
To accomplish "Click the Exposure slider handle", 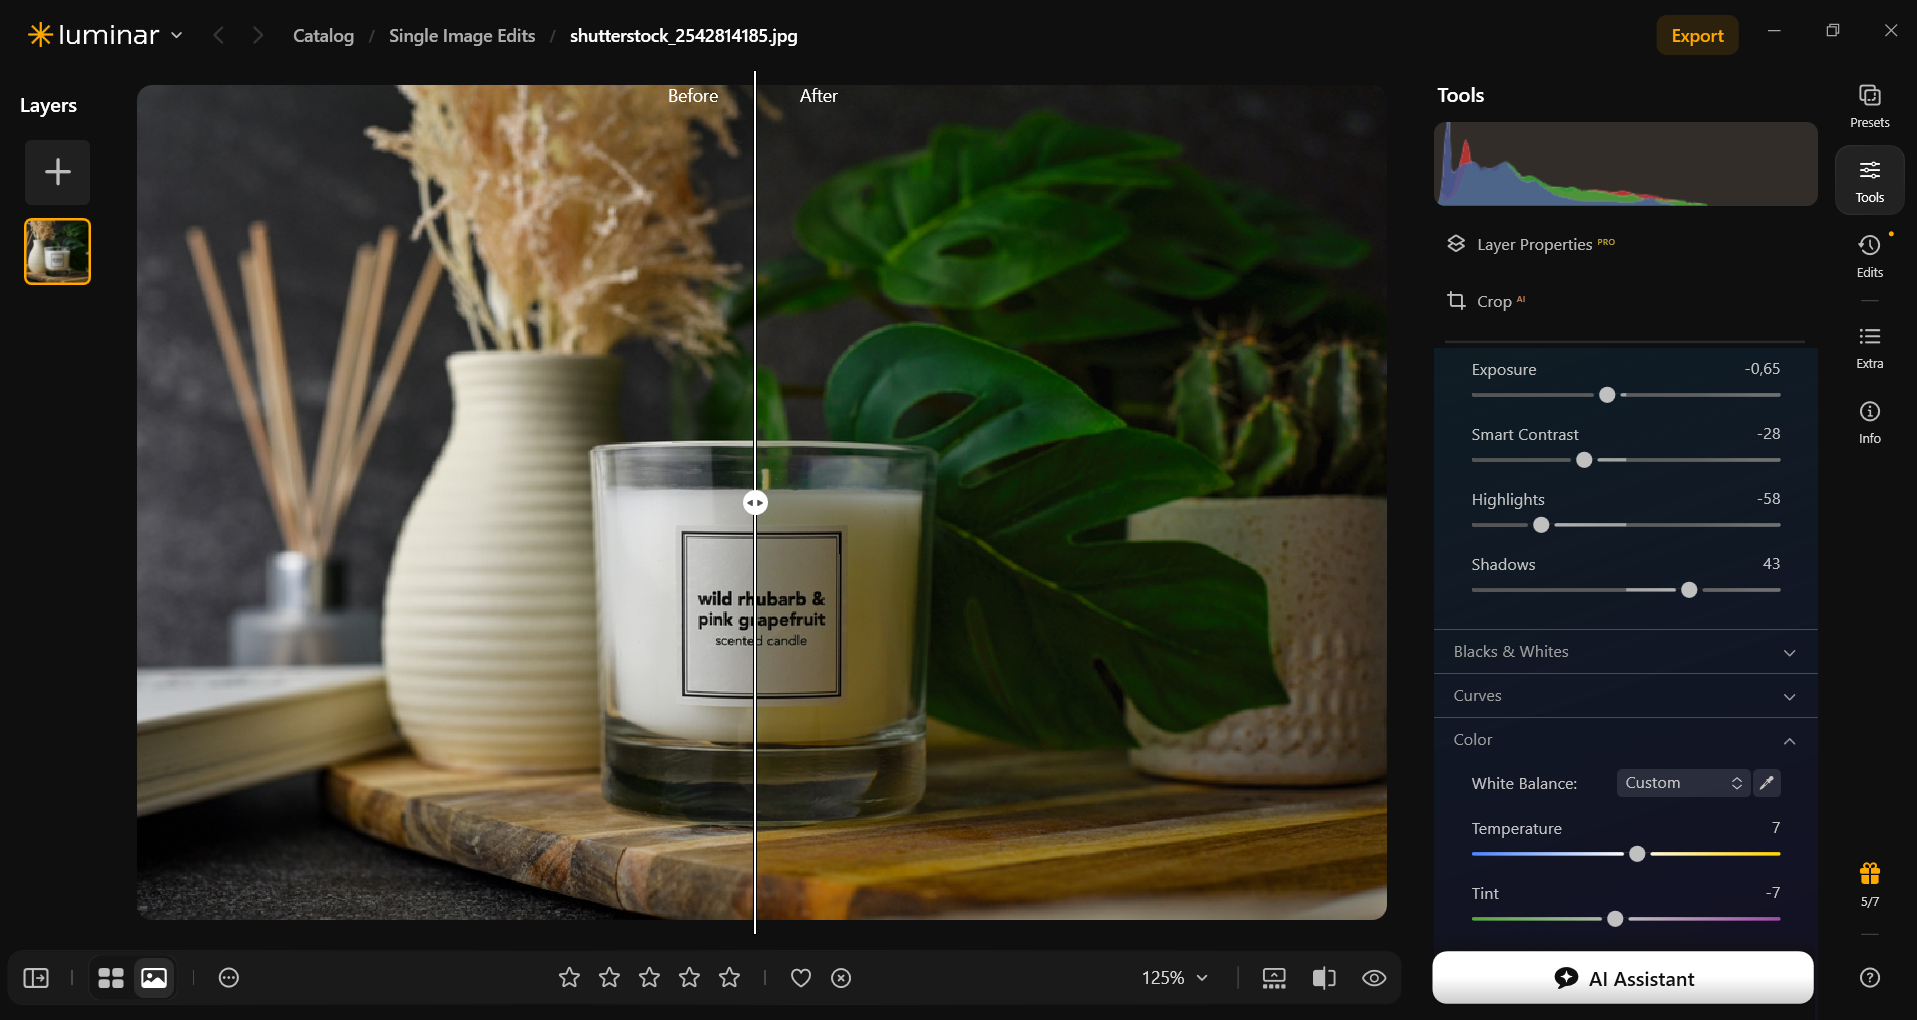I will pyautogui.click(x=1607, y=395).
